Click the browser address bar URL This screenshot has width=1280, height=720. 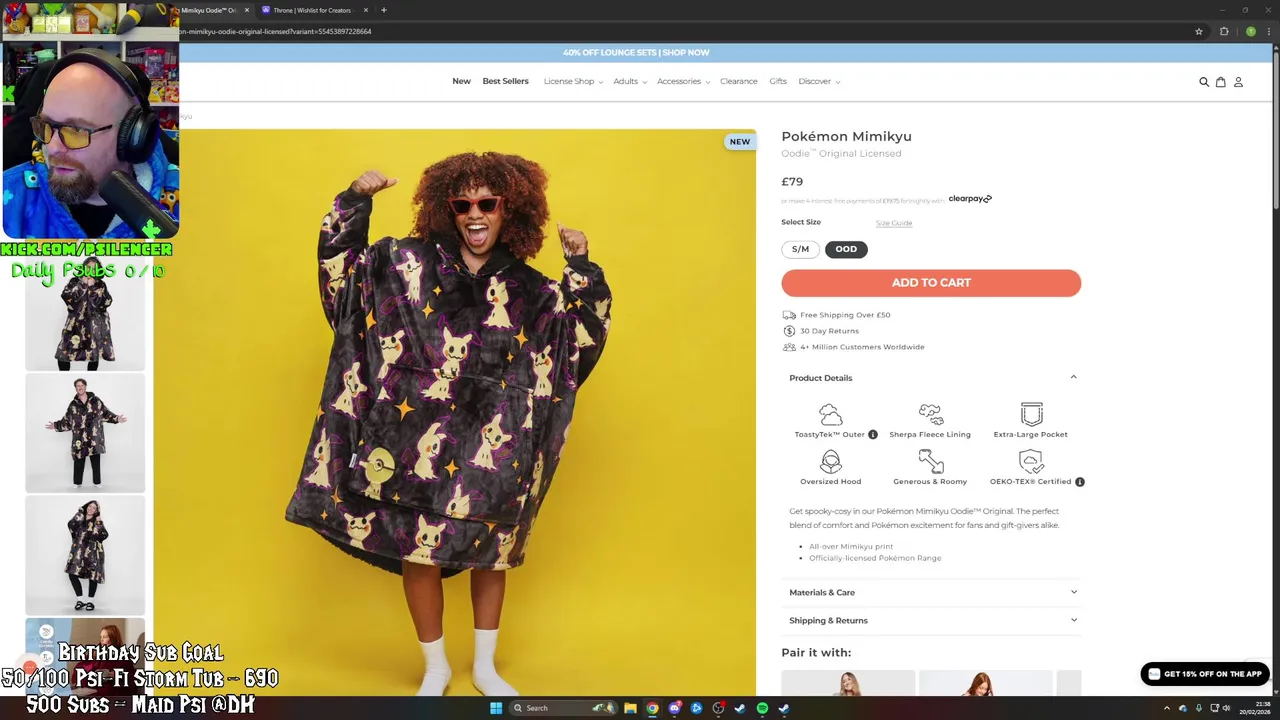(x=275, y=31)
